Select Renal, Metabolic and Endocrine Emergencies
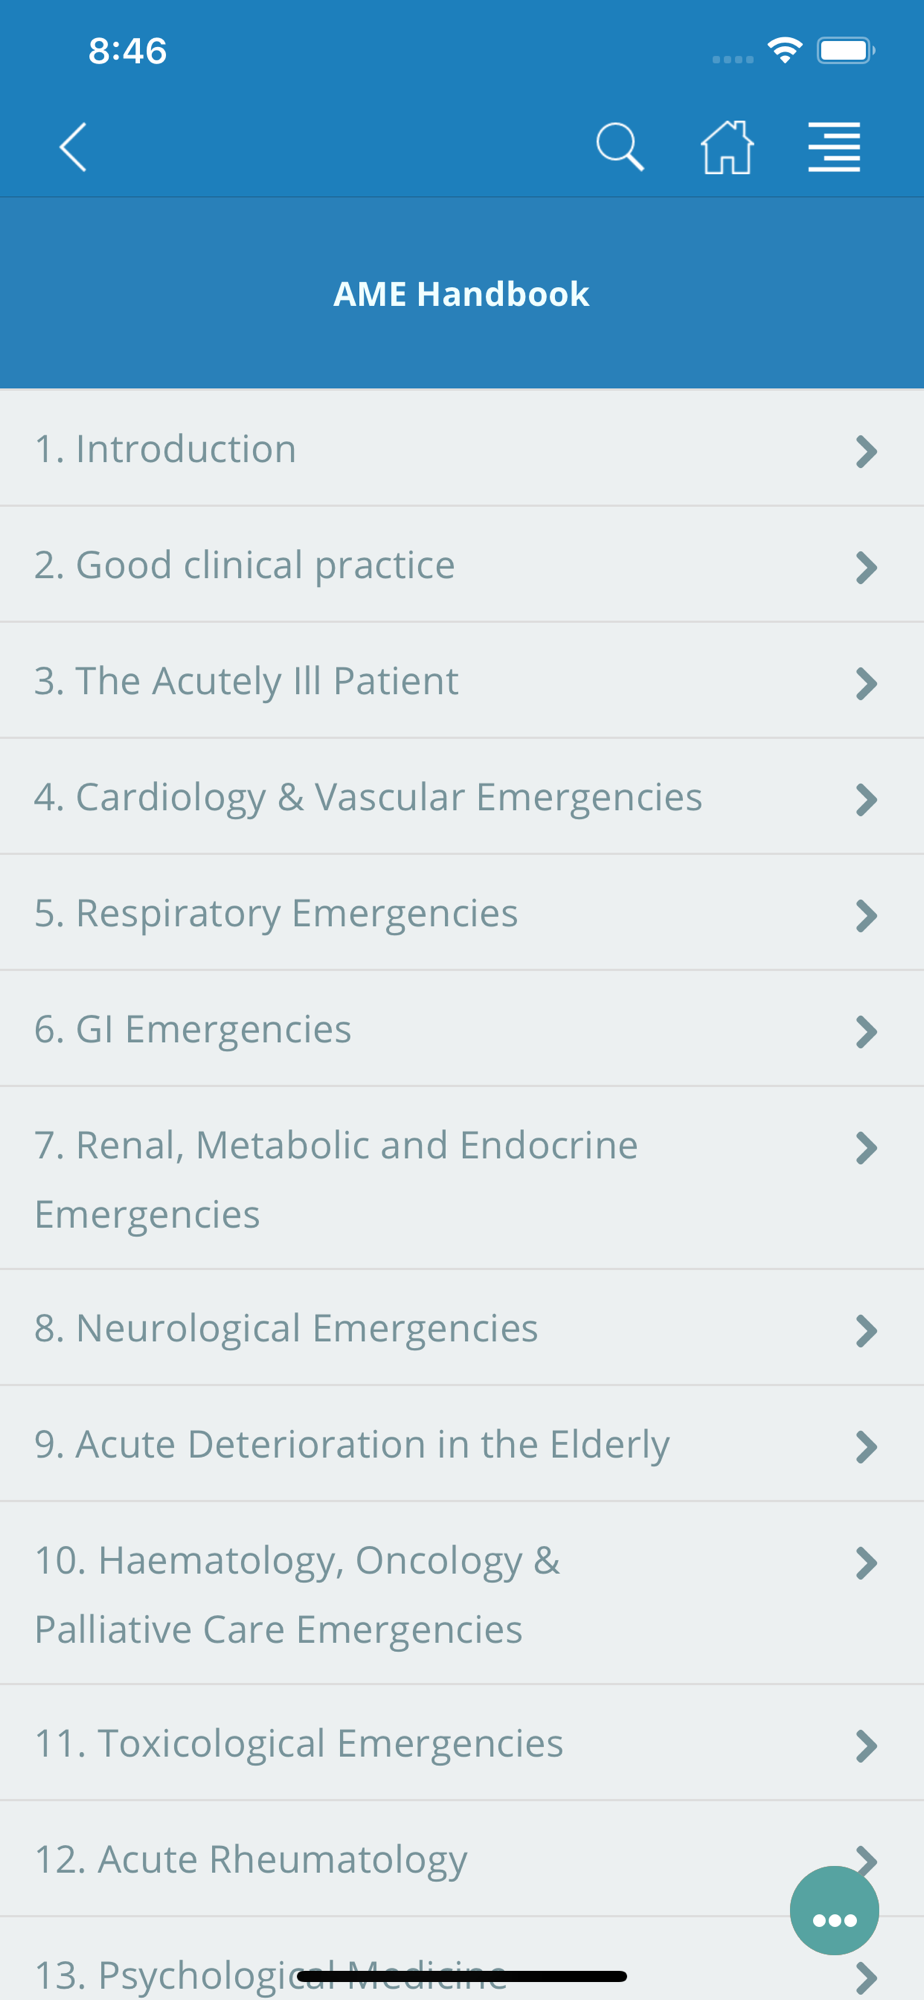 462,1178
